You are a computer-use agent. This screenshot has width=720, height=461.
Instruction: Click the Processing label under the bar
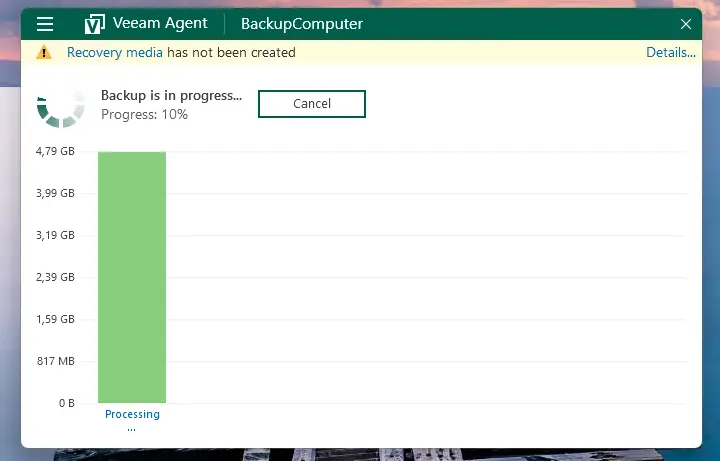click(132, 415)
